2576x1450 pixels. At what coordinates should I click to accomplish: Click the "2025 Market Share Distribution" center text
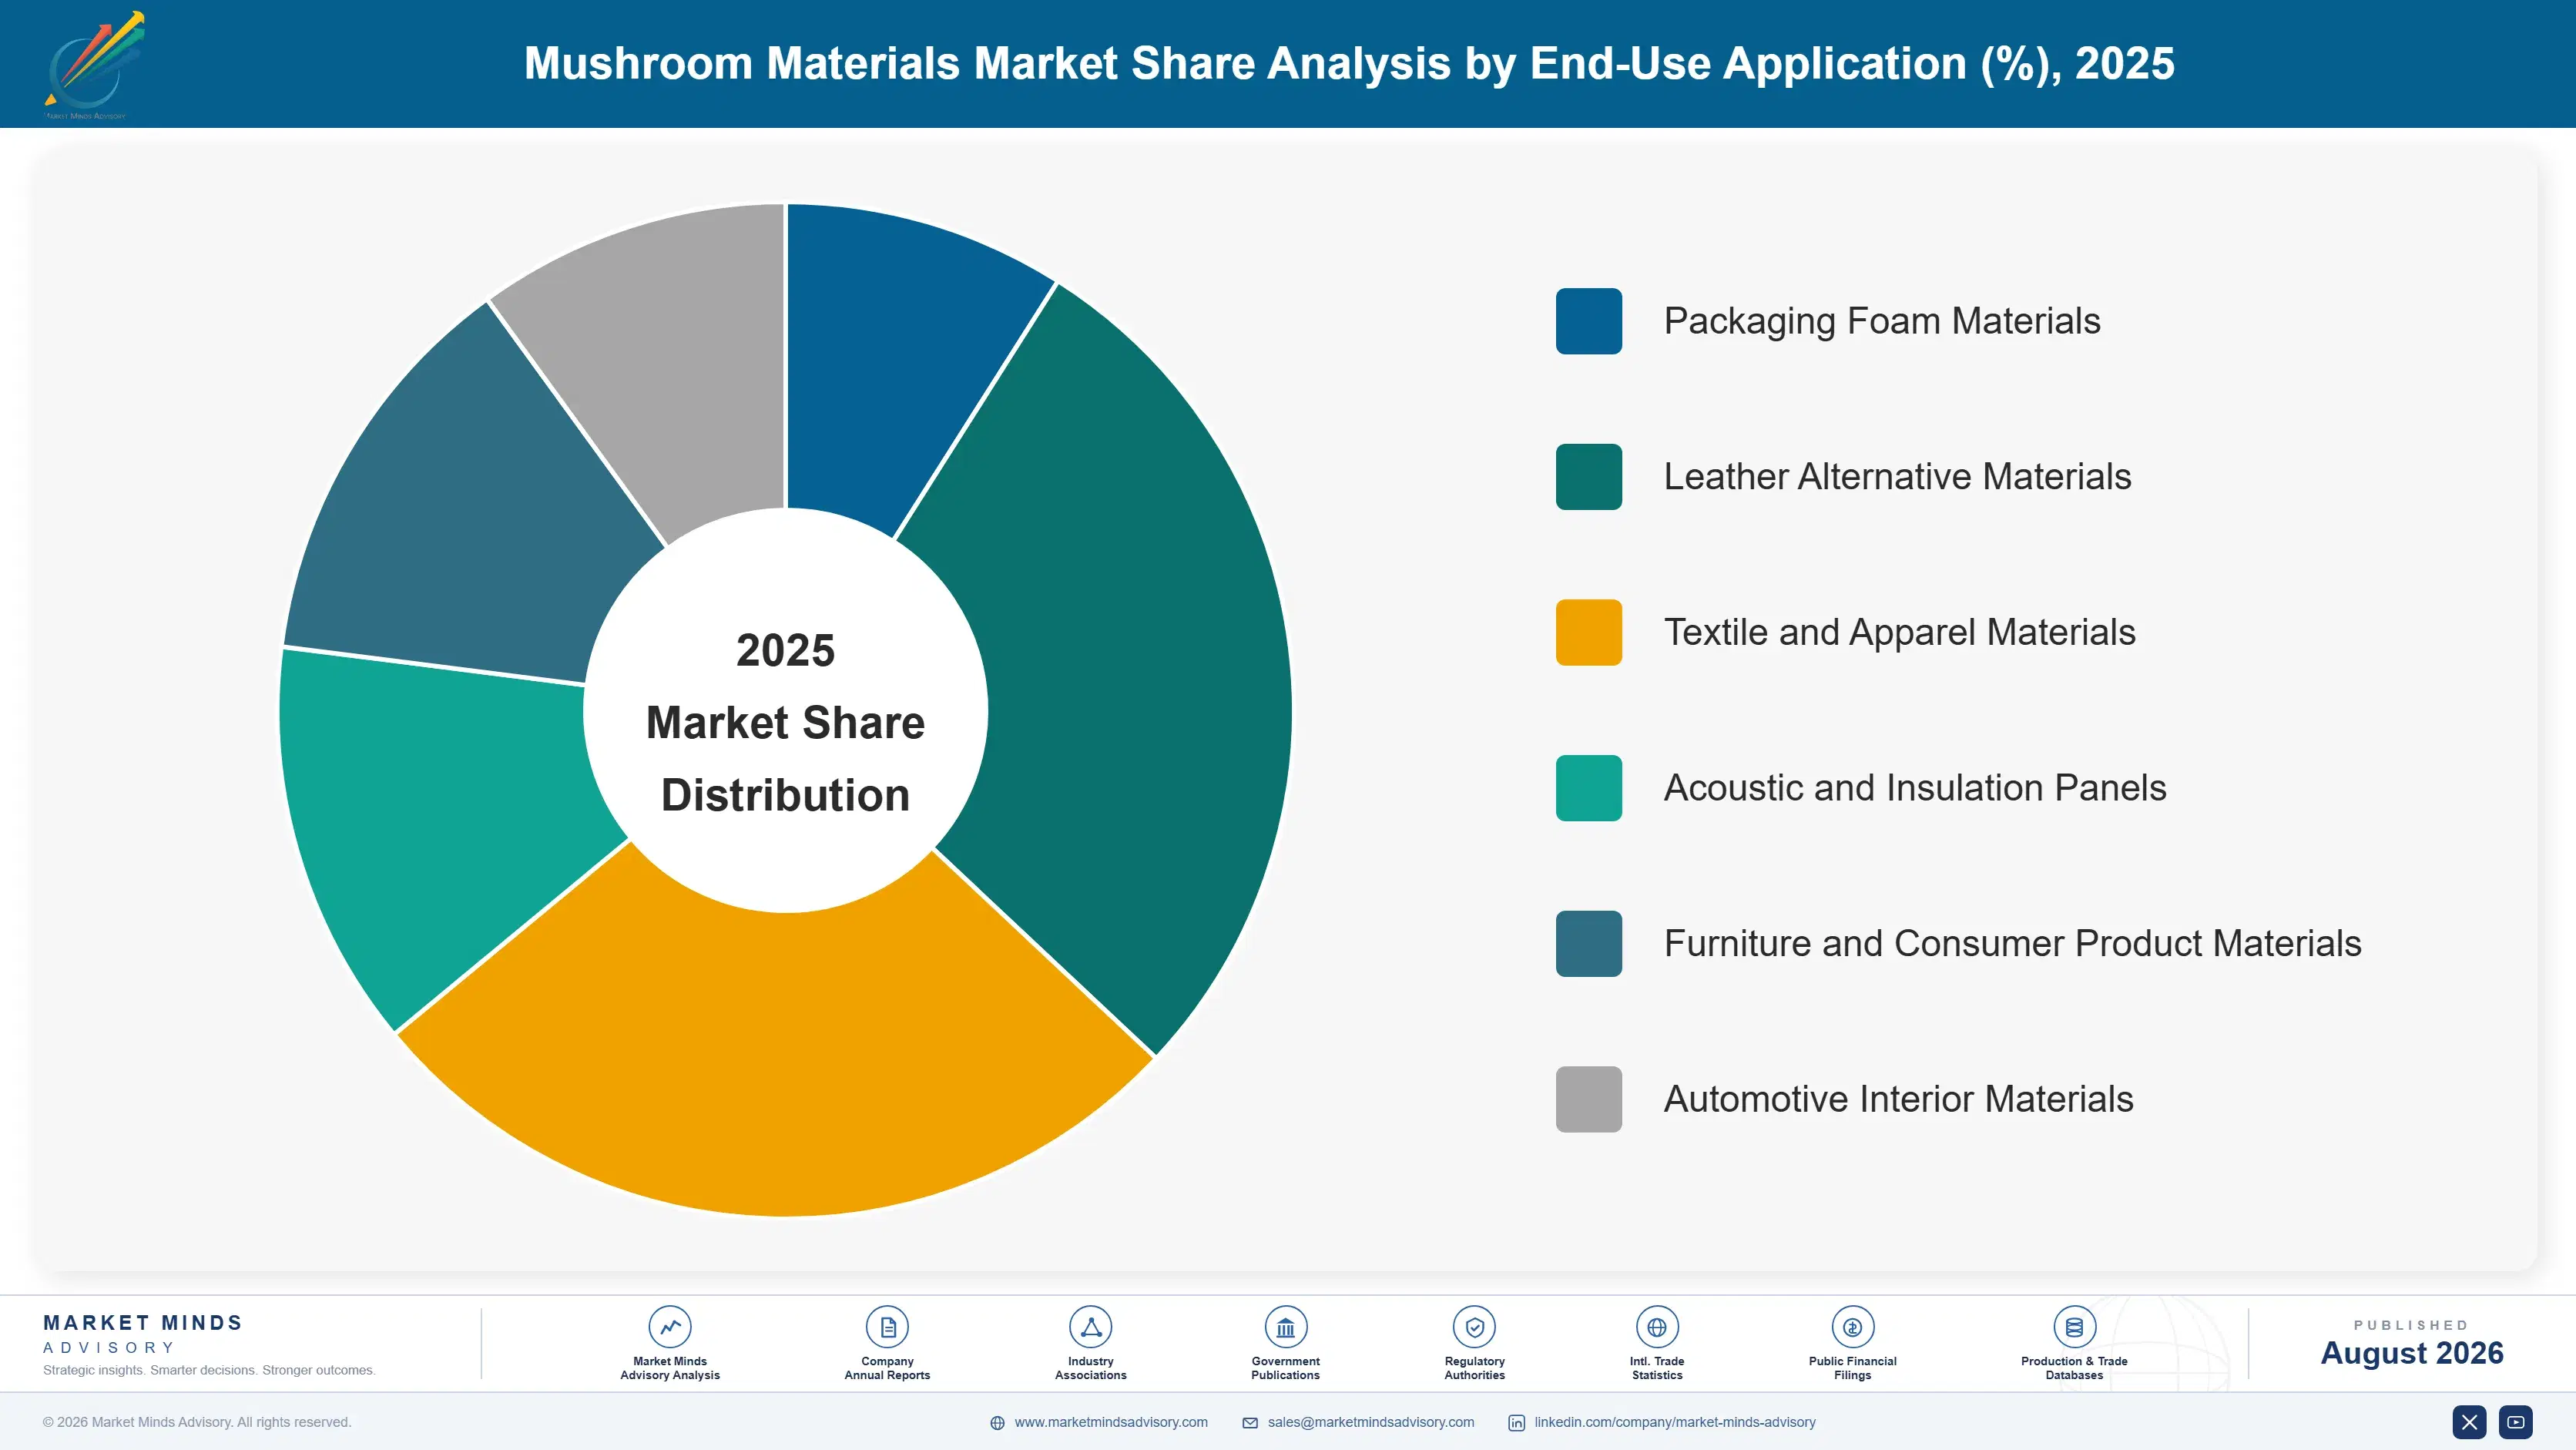click(785, 722)
